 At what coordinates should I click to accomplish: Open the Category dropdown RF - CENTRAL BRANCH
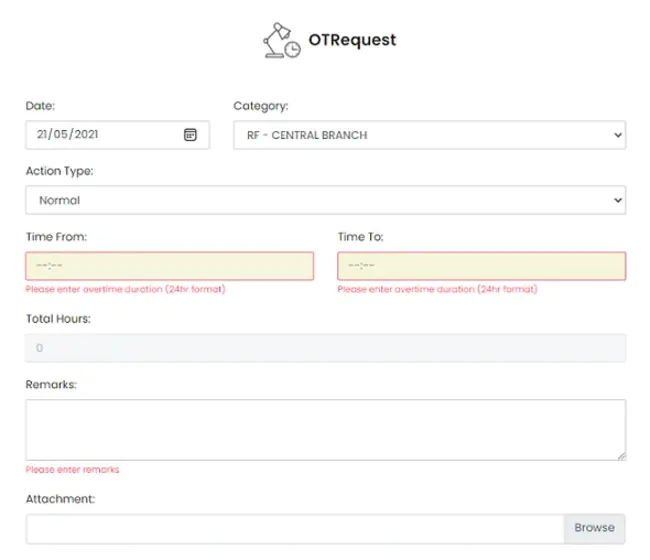[x=429, y=135]
